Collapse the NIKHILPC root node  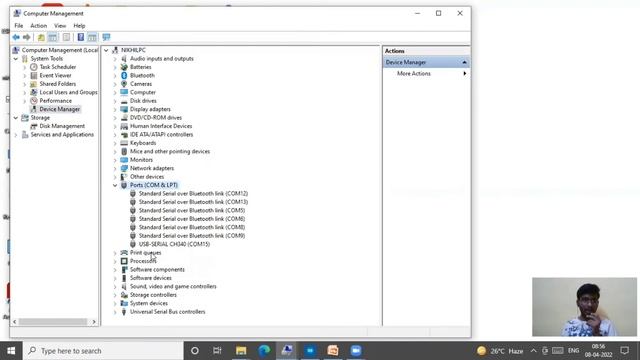click(x=106, y=50)
